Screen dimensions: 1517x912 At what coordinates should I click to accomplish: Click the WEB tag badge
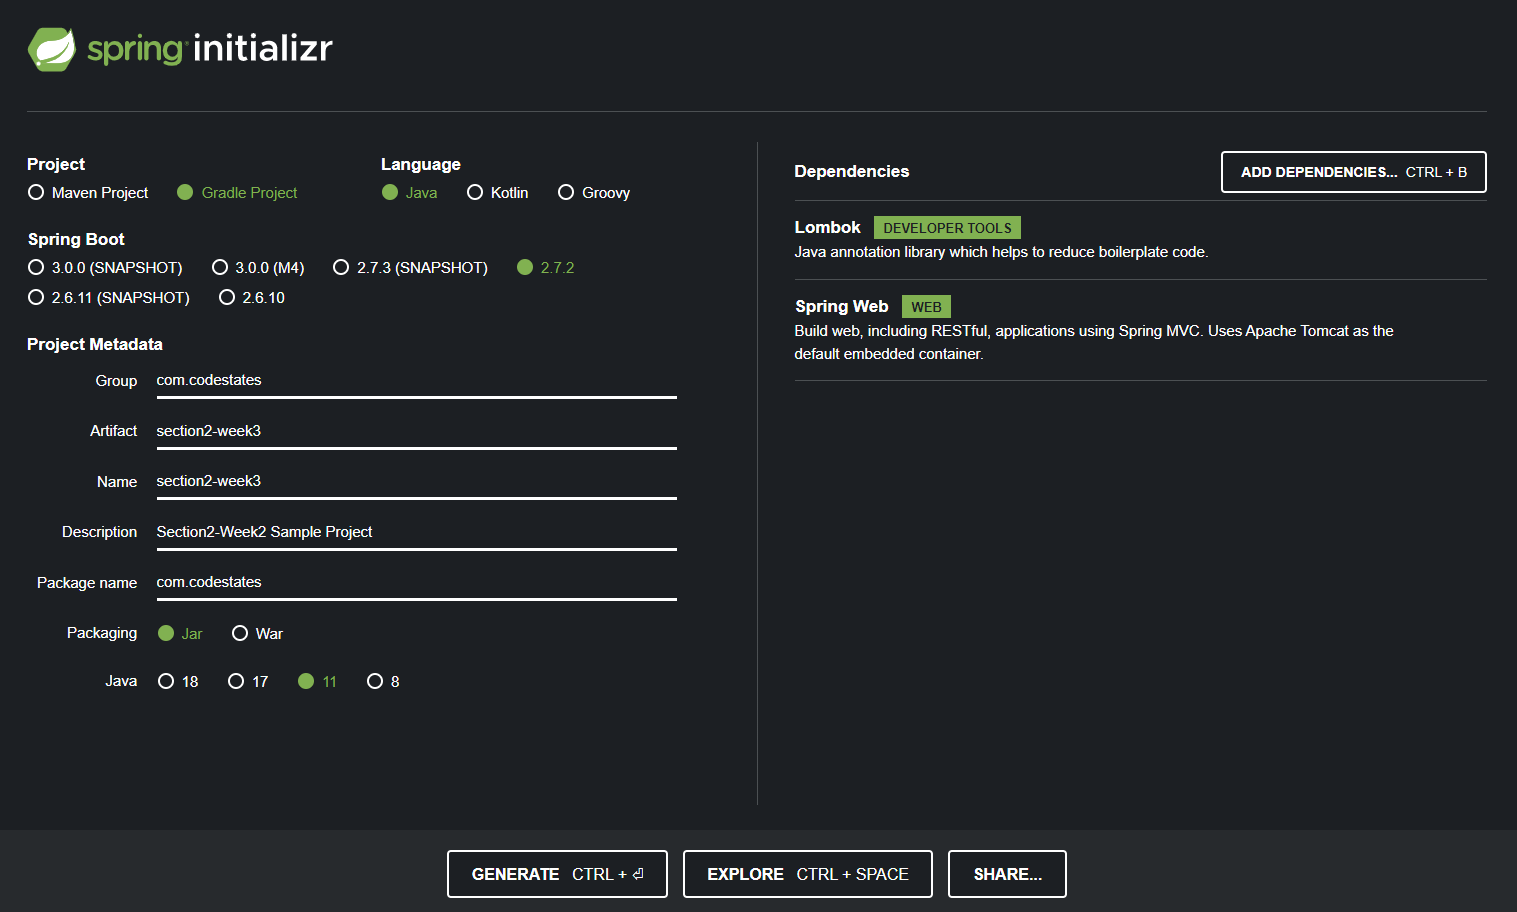coord(926,307)
